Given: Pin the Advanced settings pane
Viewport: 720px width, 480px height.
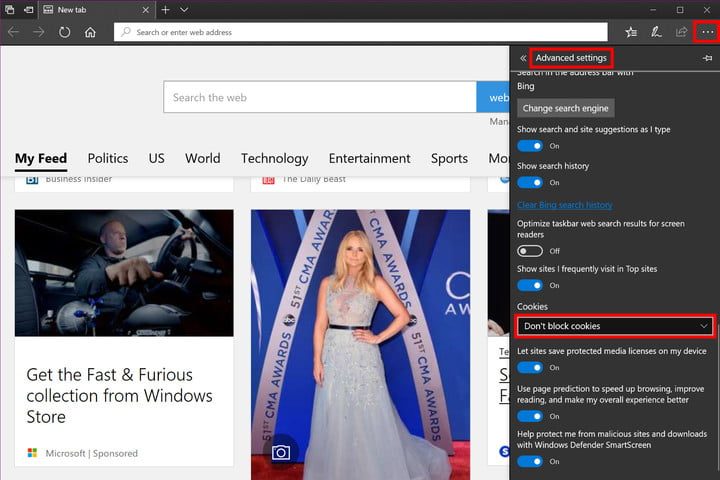Looking at the screenshot, I should pyautogui.click(x=707, y=58).
